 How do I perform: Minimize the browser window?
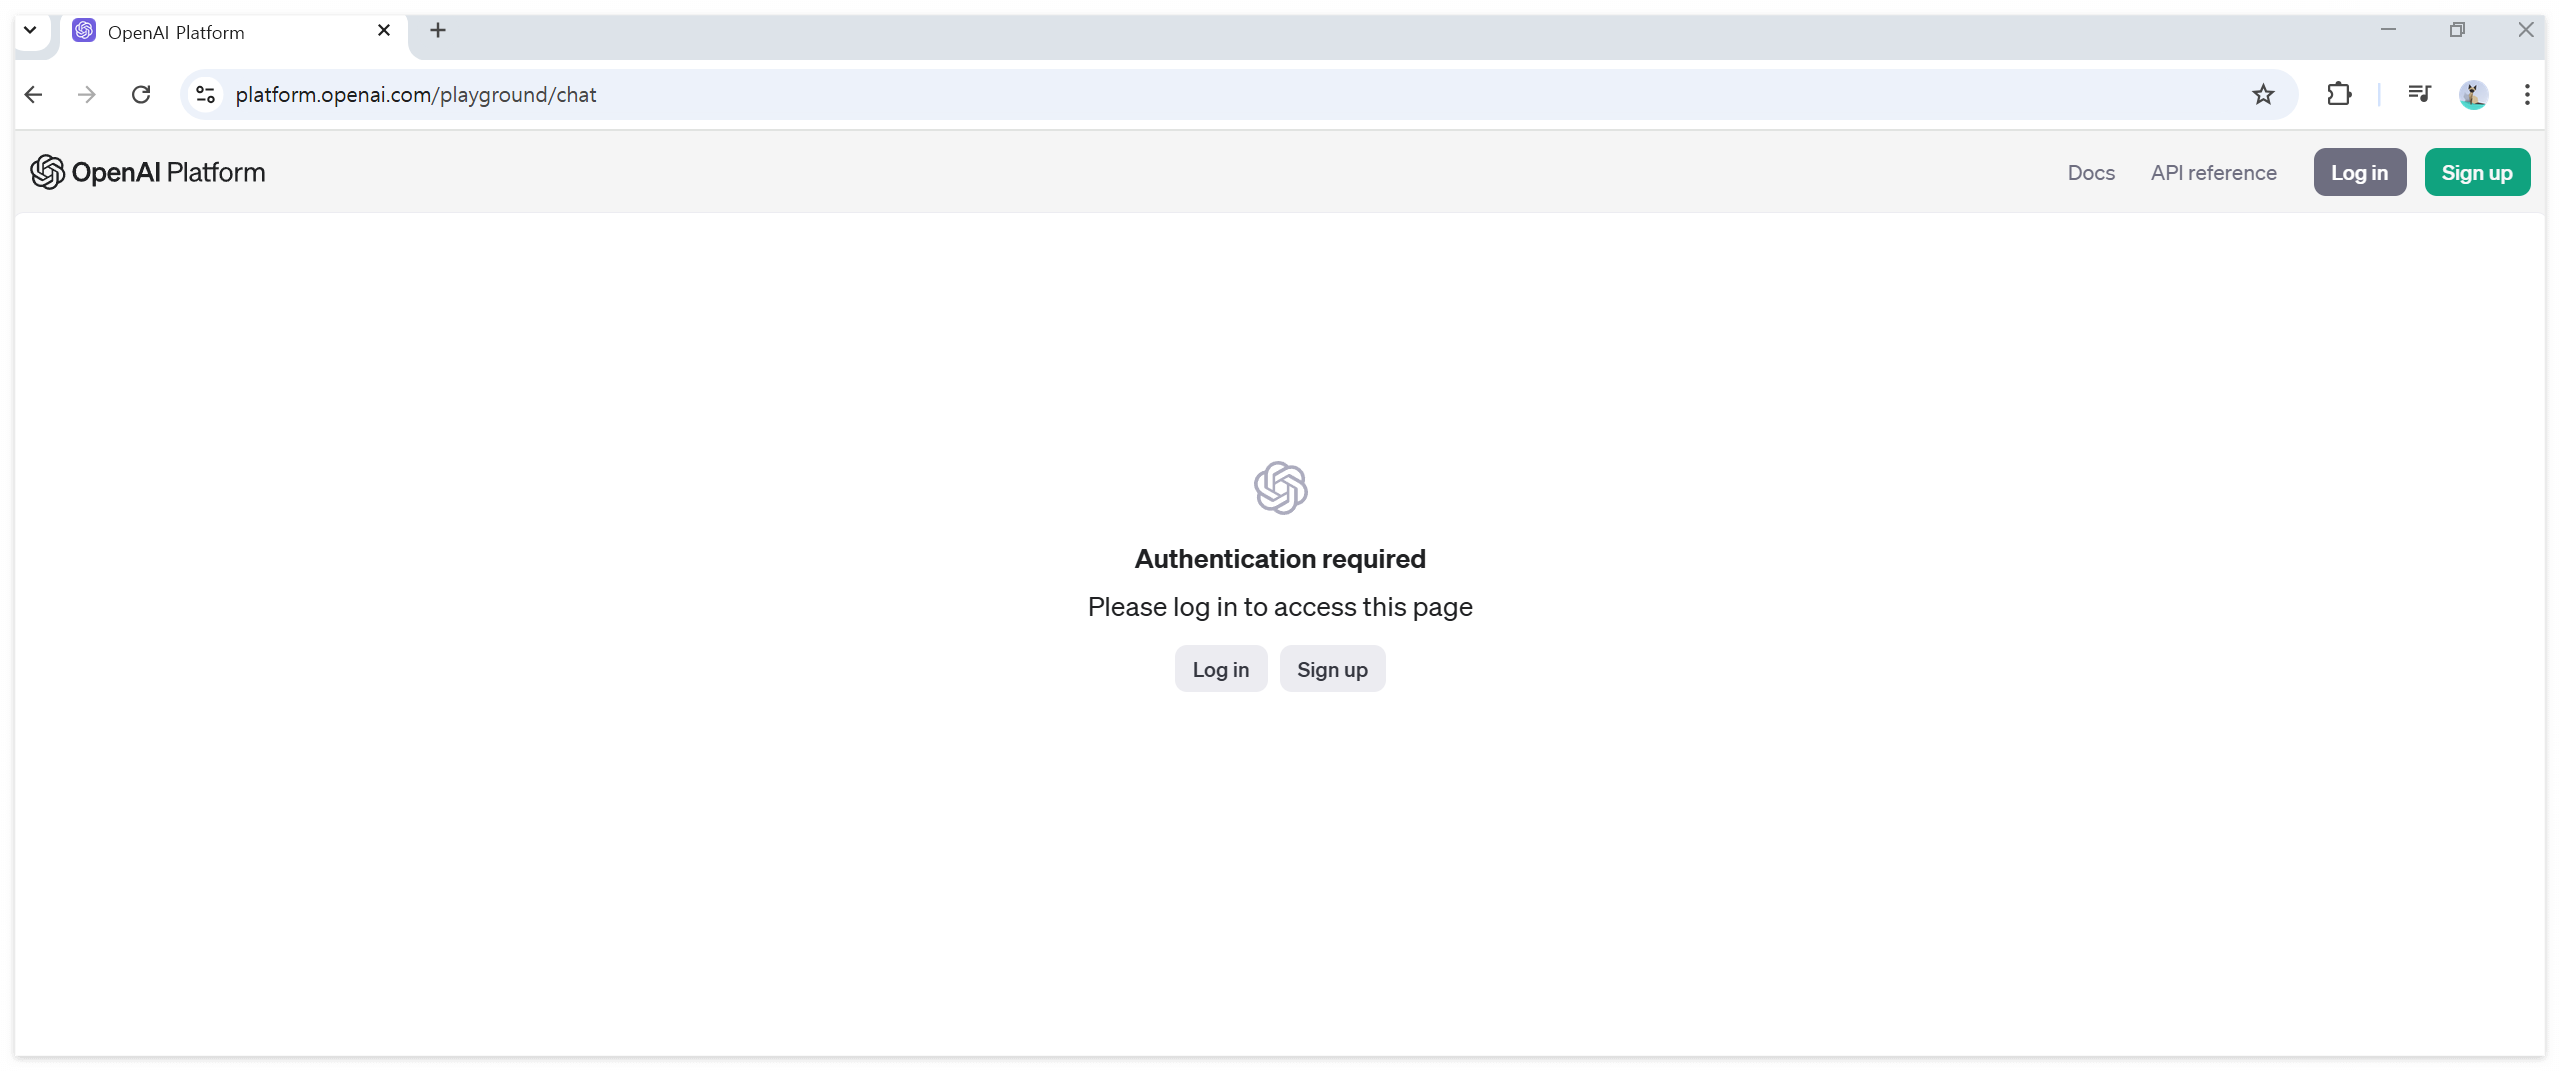[x=2388, y=30]
